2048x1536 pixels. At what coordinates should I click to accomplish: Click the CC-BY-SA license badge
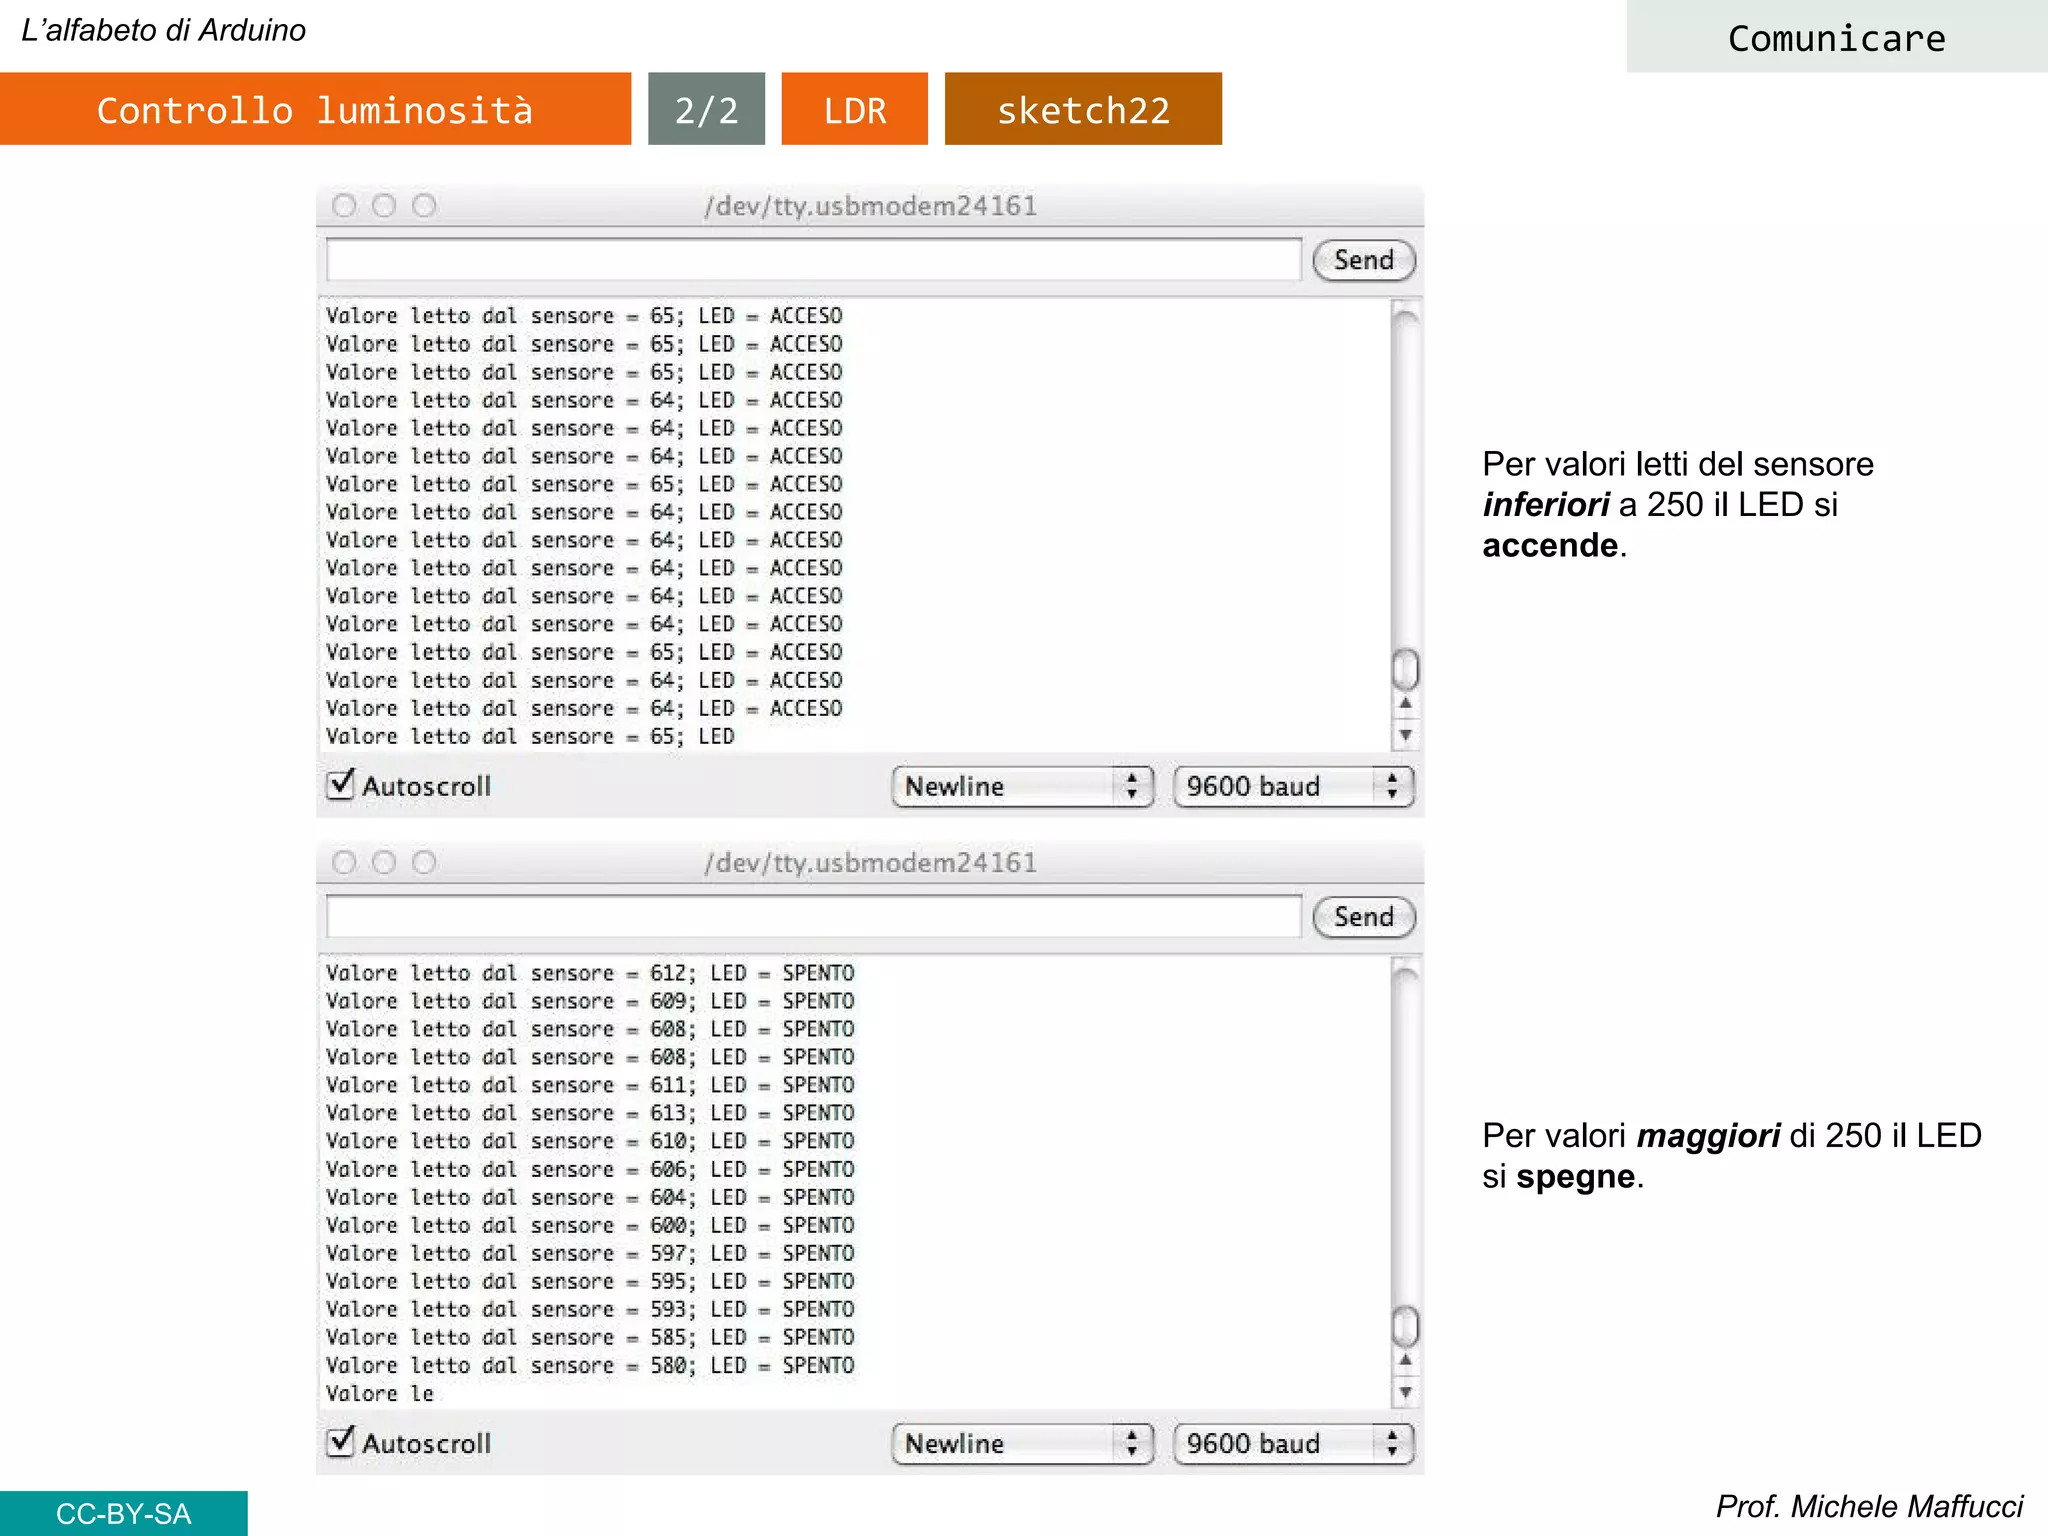click(123, 1513)
